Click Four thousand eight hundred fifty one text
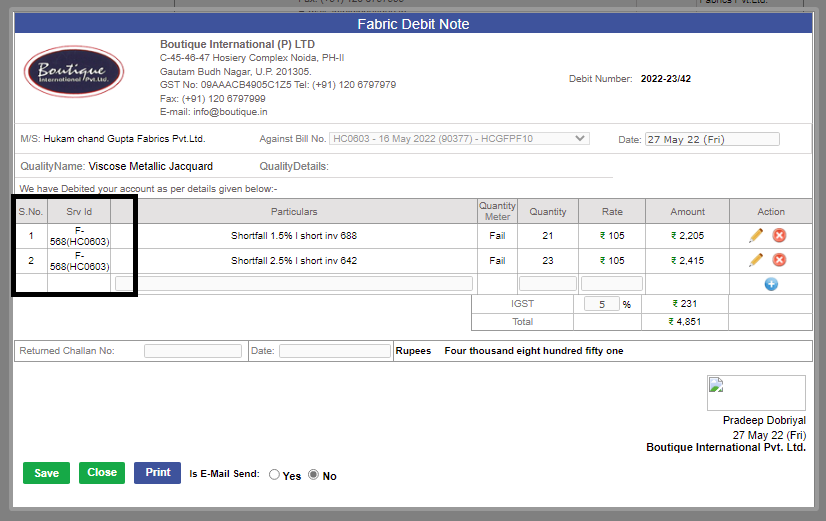 [534, 351]
